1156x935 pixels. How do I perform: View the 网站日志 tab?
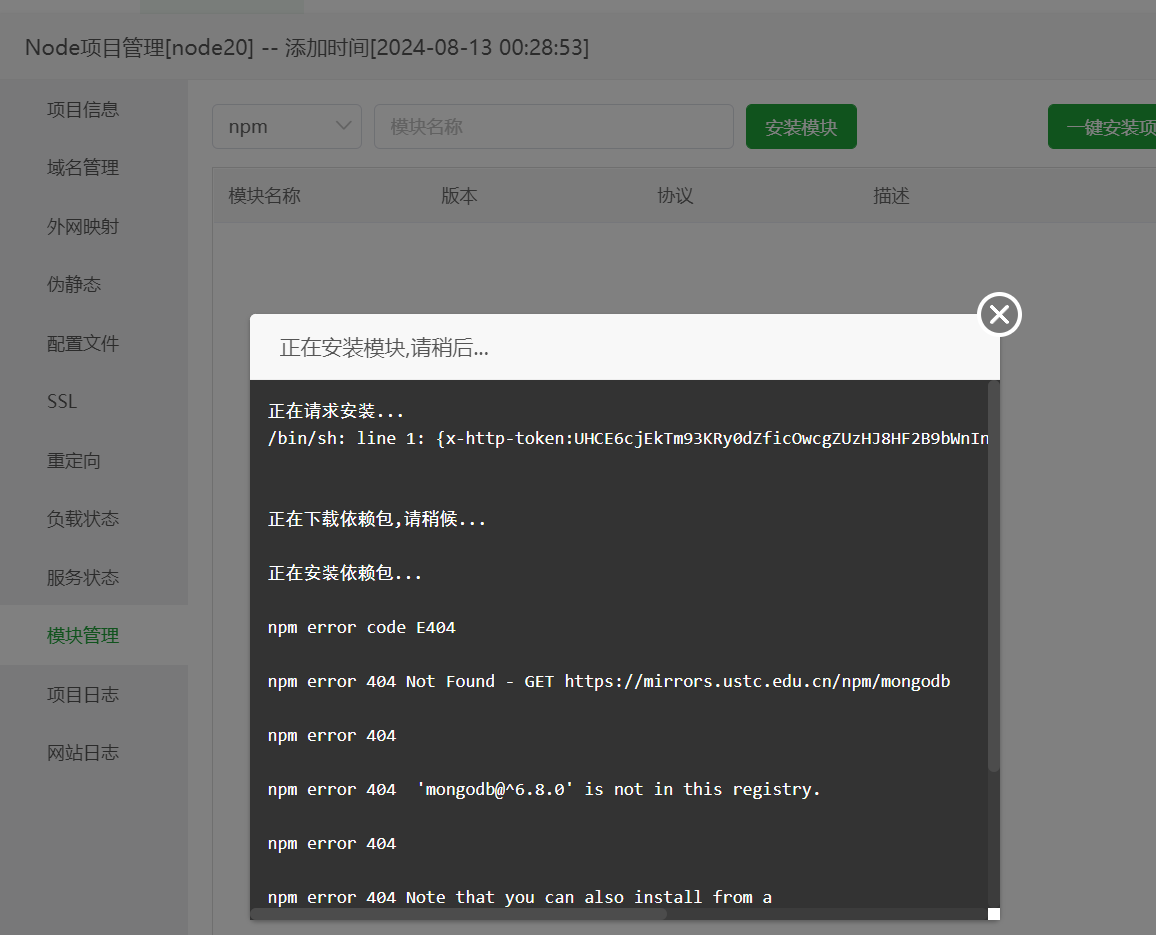[94, 753]
